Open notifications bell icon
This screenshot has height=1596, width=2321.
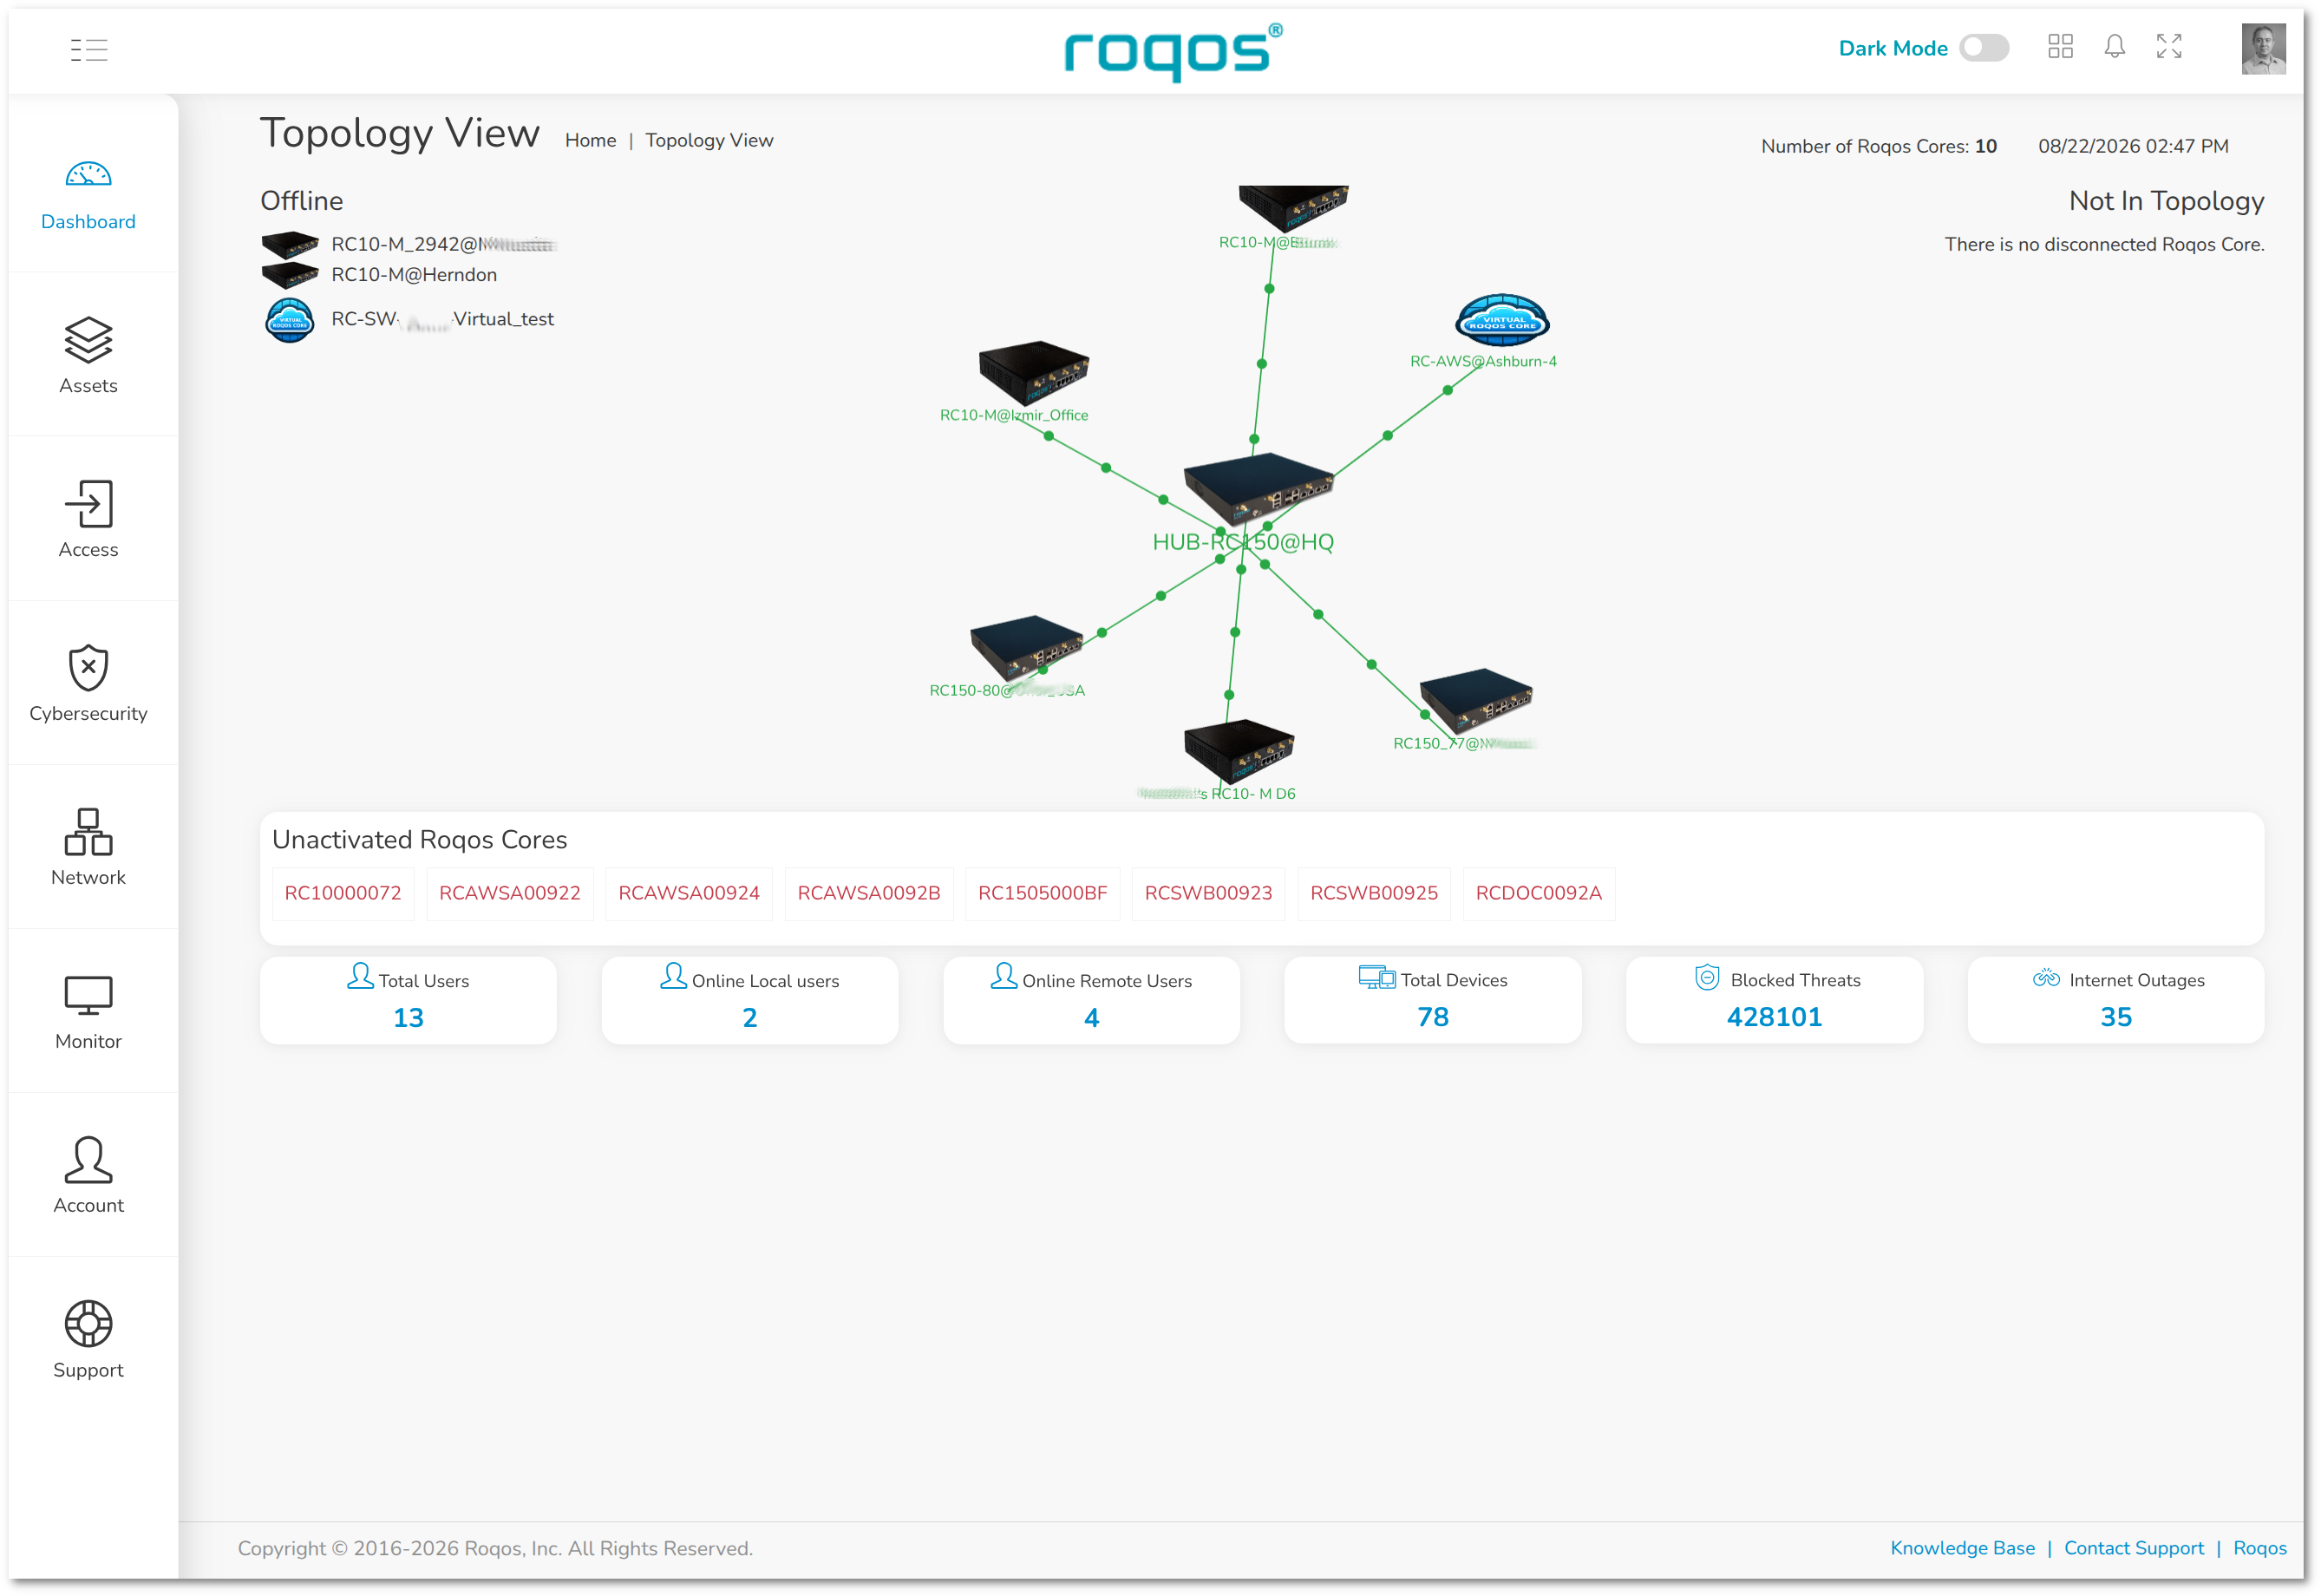point(2114,46)
